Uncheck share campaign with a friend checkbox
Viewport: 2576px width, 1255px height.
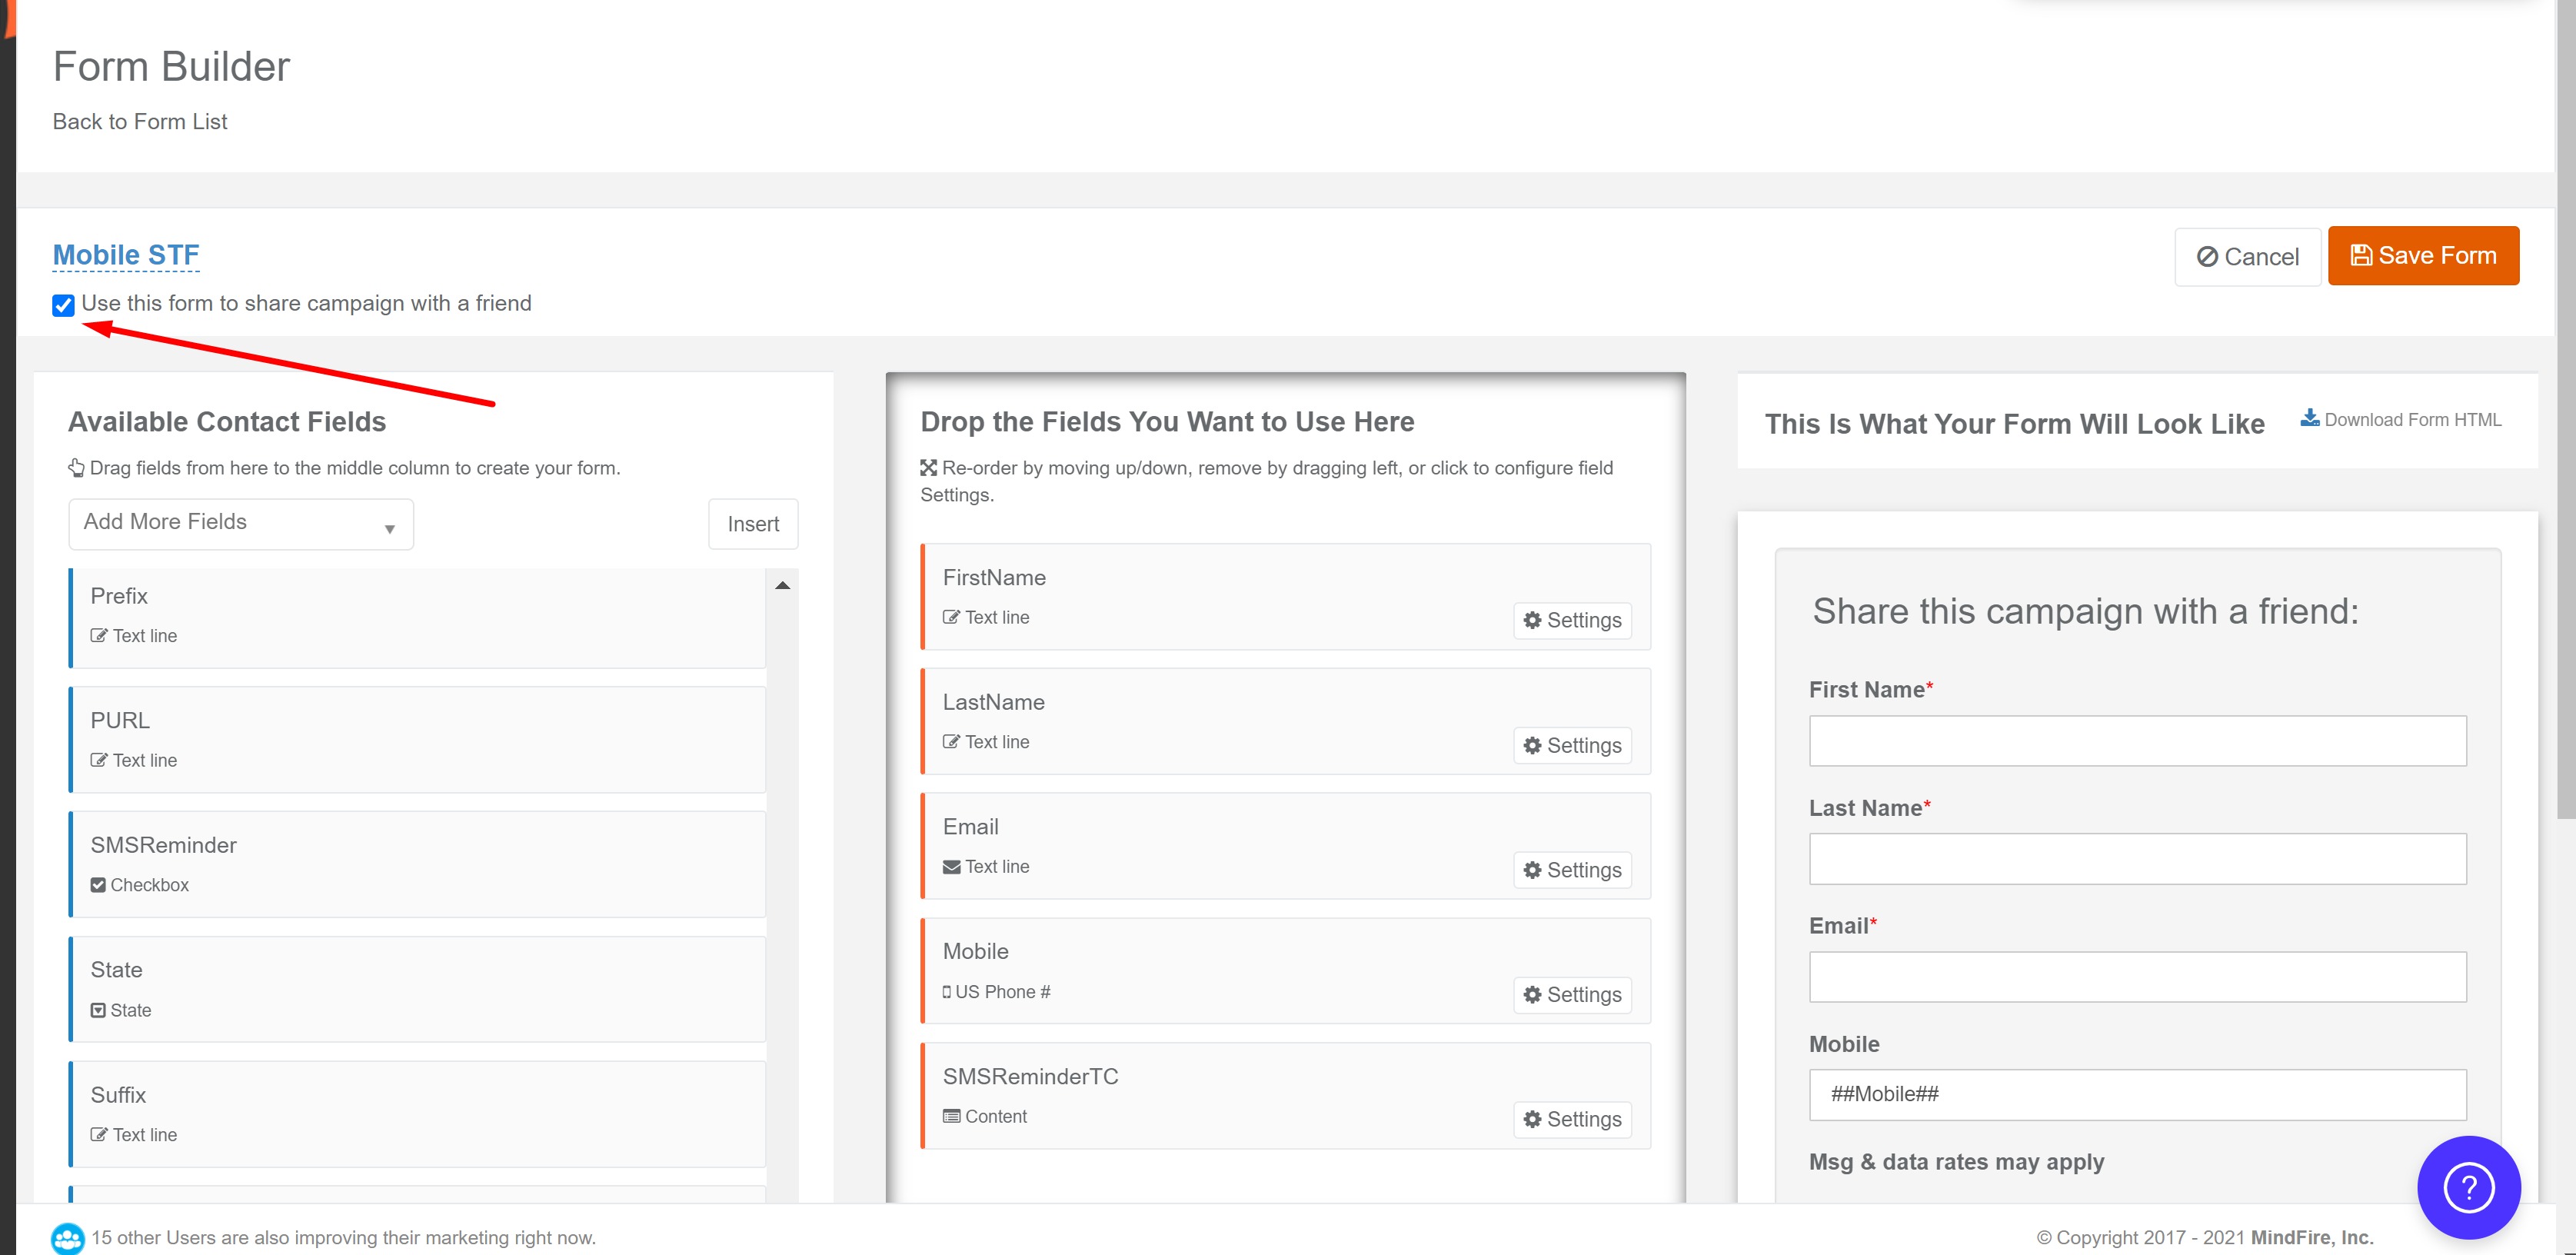(63, 305)
